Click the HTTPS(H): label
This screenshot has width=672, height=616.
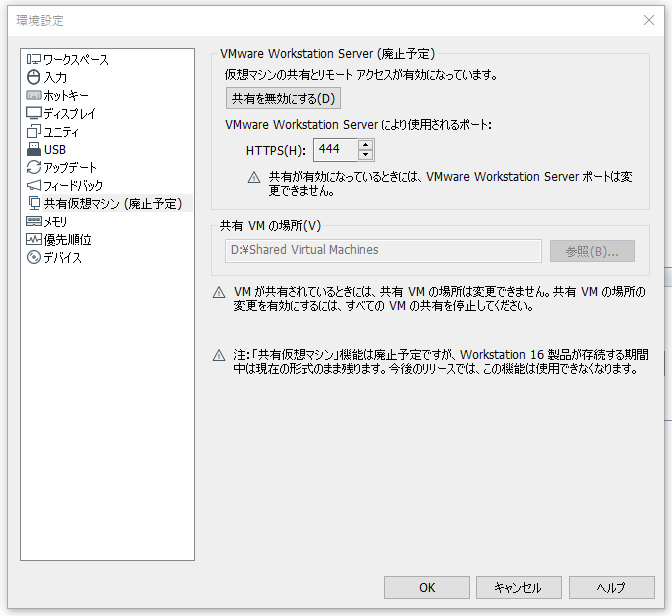[x=276, y=150]
